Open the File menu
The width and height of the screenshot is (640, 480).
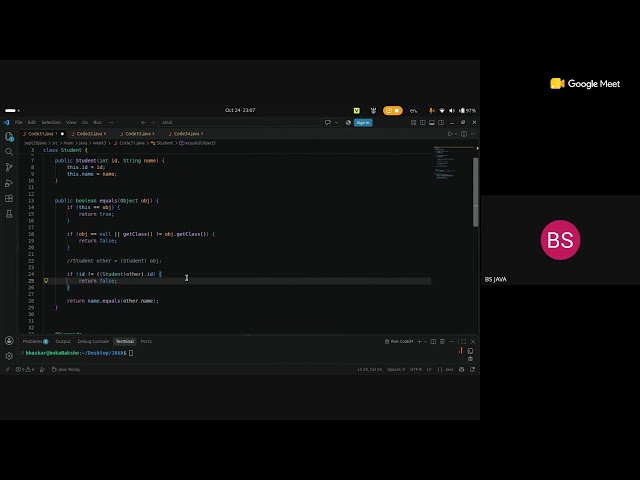[19, 122]
